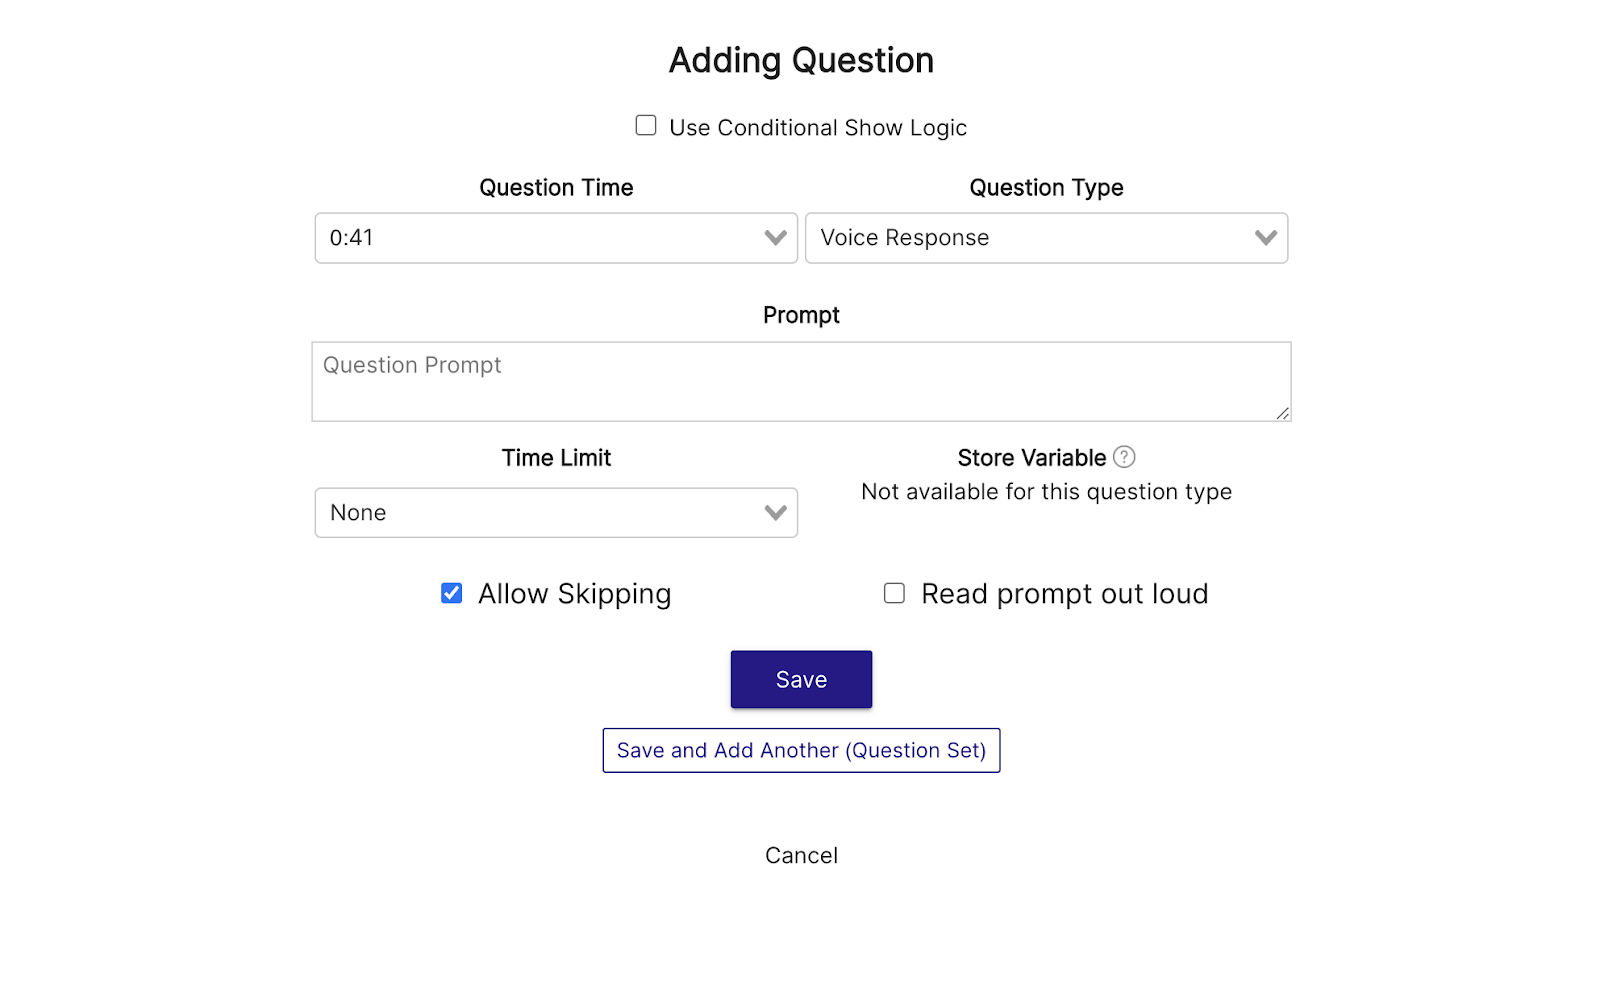Viewport: 1600px width, 994px height.
Task: Click the textarea resize handle
Action: (x=1283, y=415)
